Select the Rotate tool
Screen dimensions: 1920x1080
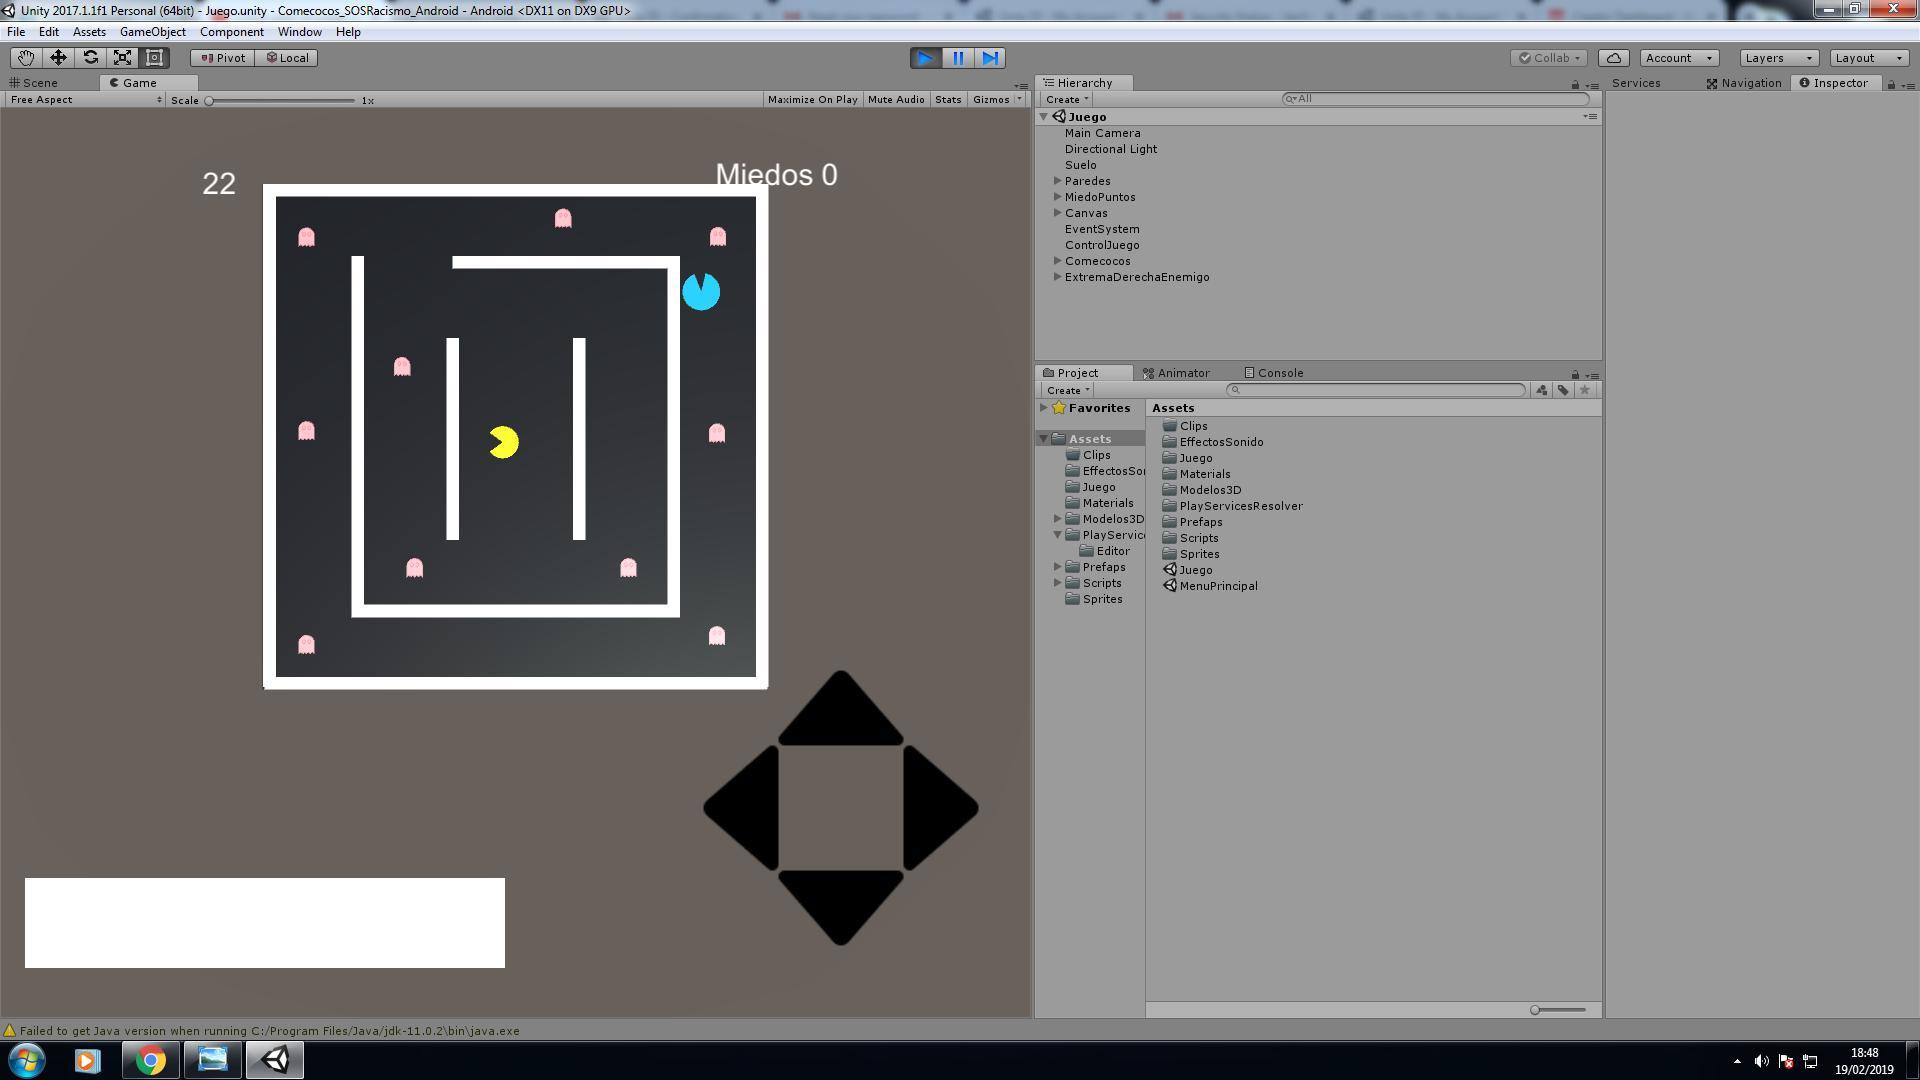click(x=90, y=58)
